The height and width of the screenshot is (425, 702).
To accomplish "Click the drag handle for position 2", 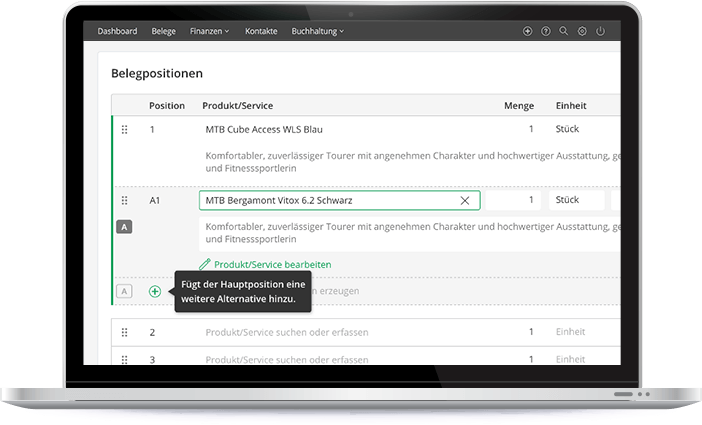I will pyautogui.click(x=125, y=332).
